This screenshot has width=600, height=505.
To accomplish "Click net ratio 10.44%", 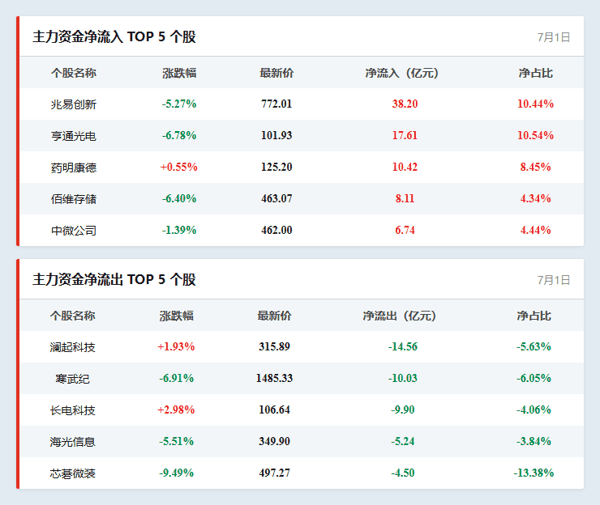I will pos(536,104).
